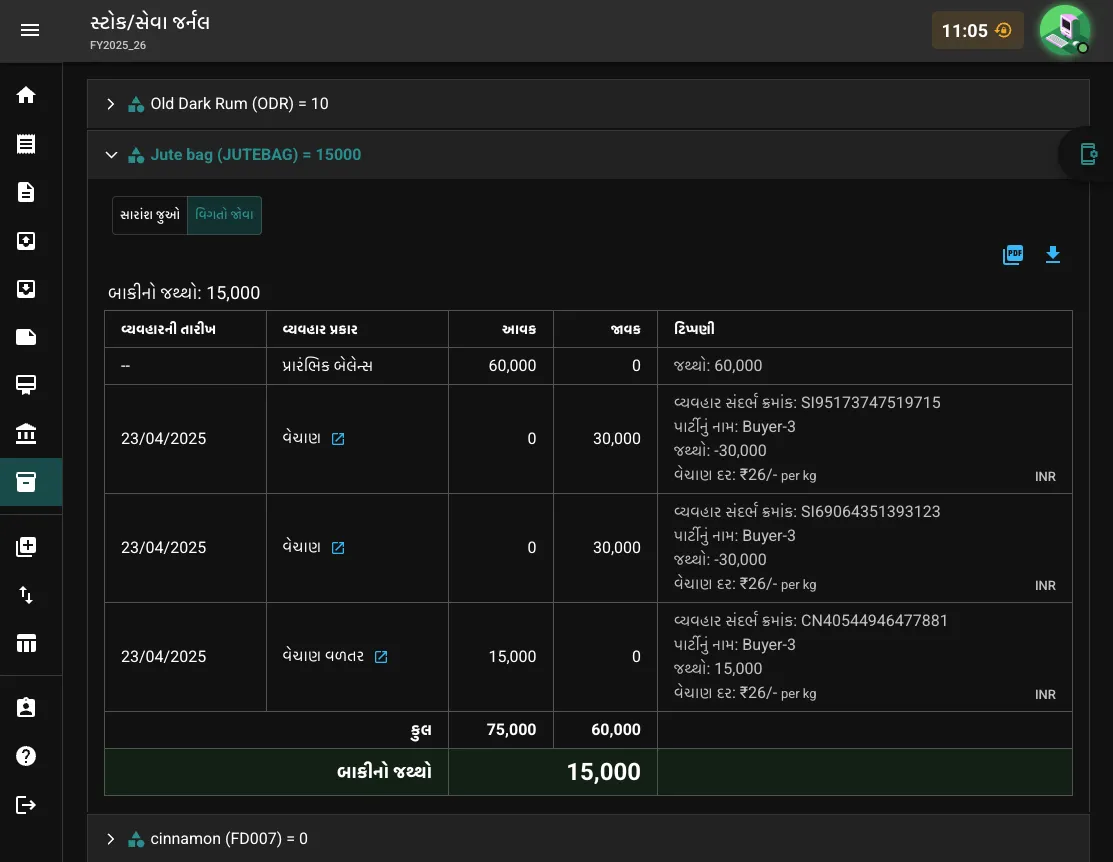Screen dimensions: 1113x862
Task: Click the logout icon in the sidebar
Action: pos(26,804)
